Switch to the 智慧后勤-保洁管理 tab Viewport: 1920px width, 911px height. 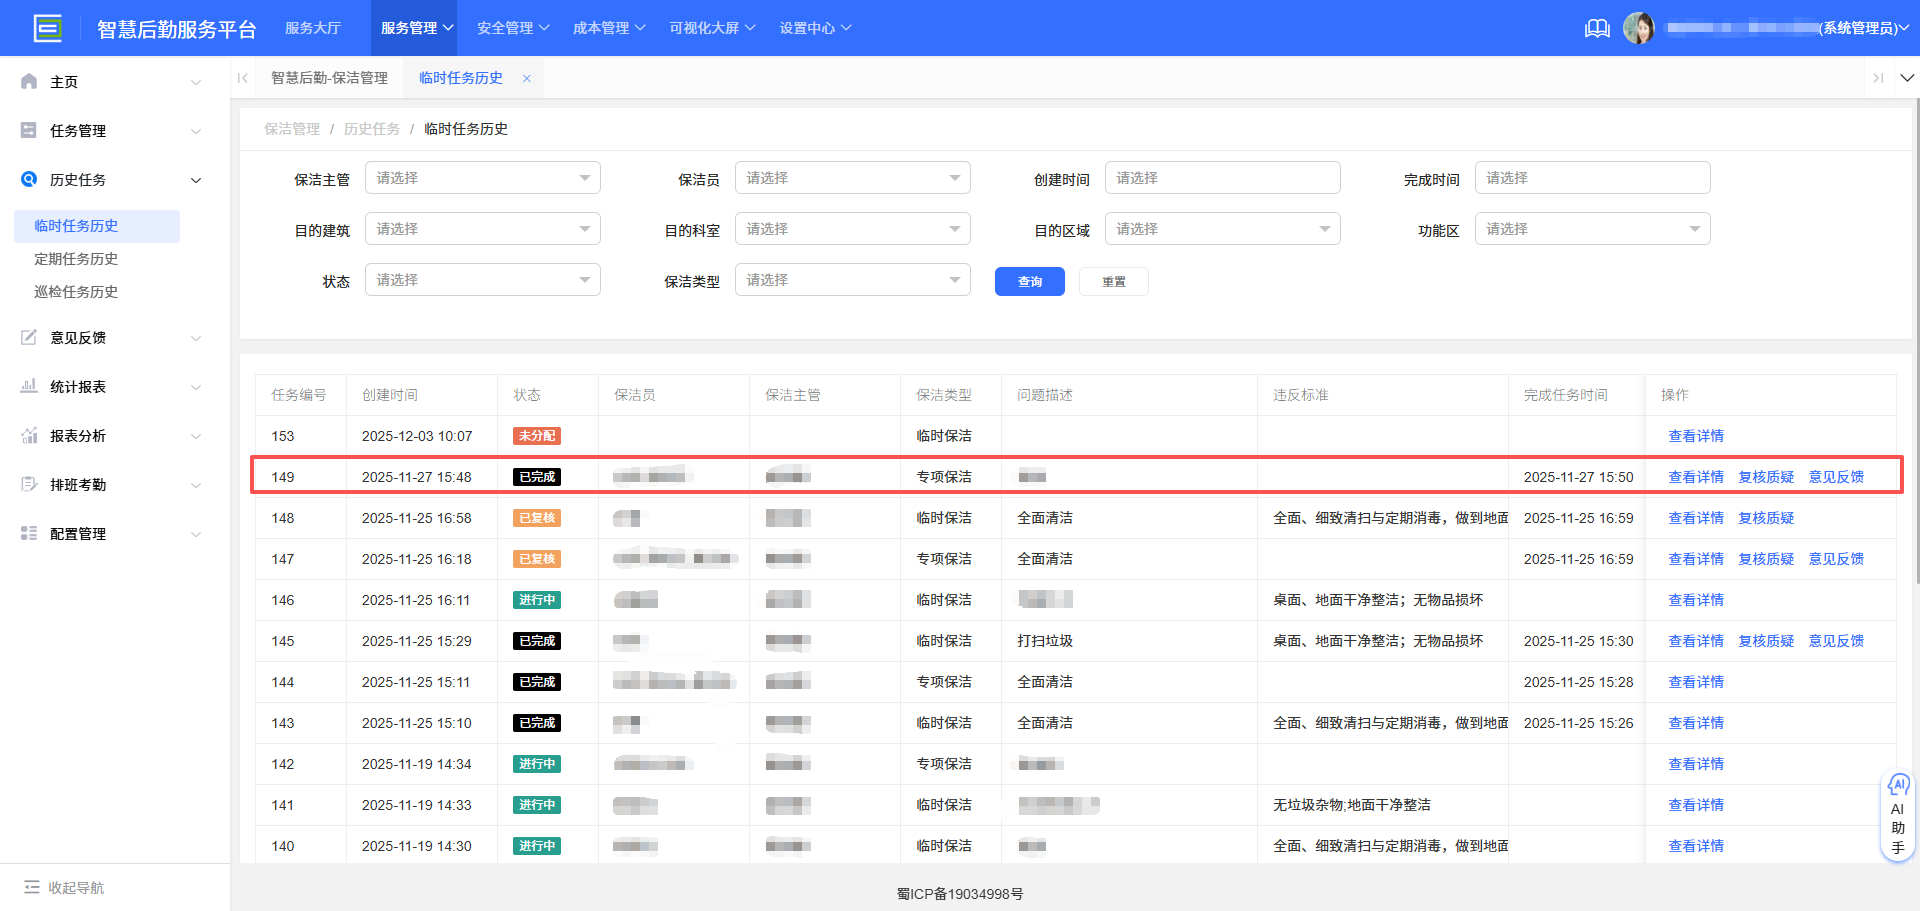point(330,77)
